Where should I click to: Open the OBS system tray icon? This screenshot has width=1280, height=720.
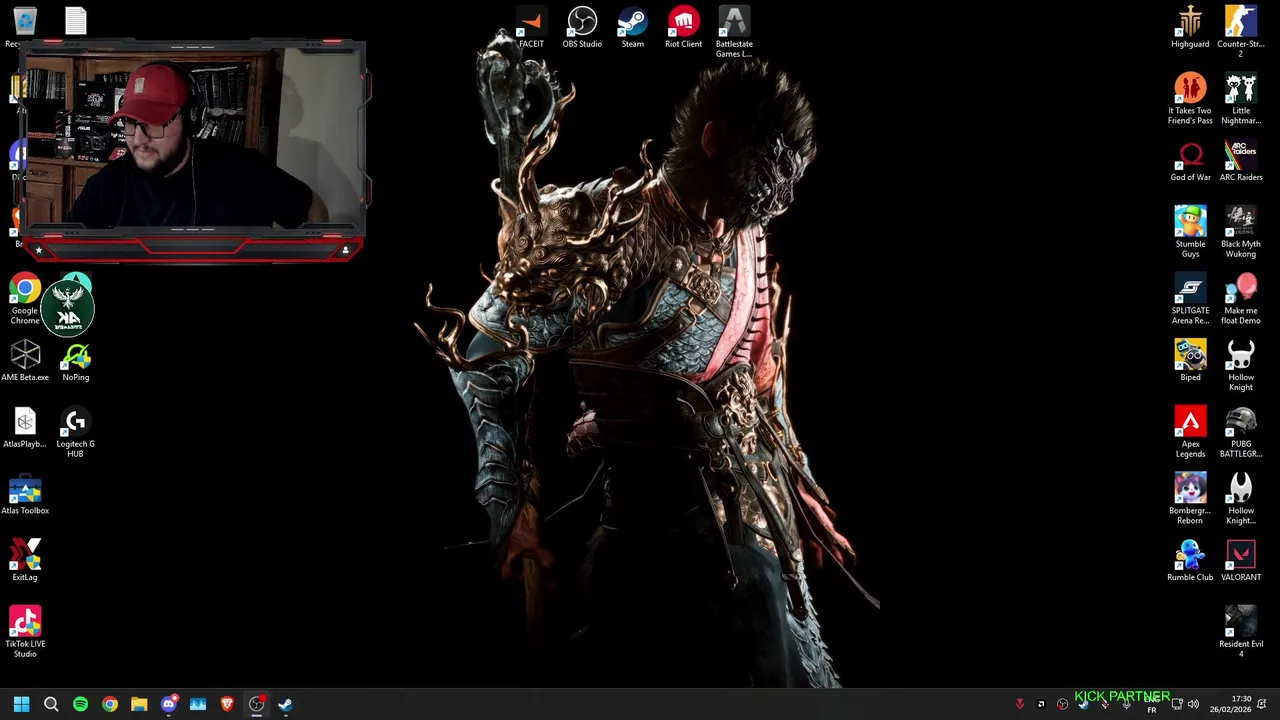click(1062, 704)
